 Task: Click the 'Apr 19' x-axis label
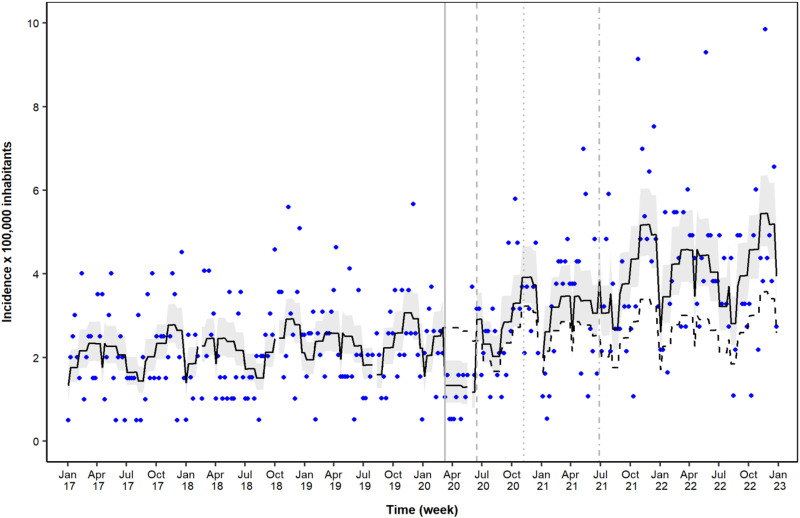(334, 480)
